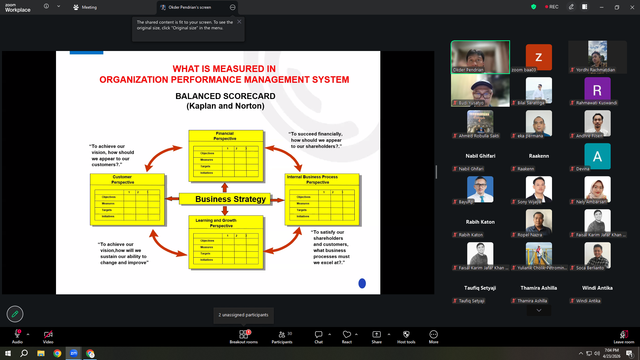Image resolution: width=640 pixels, height=360 pixels.
Task: Select eka permana's profile picture tile
Action: click(x=539, y=123)
